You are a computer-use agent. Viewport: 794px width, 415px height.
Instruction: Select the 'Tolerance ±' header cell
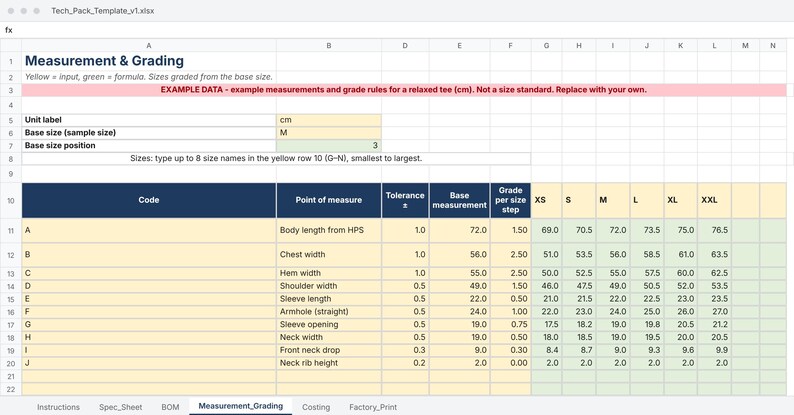coord(405,200)
